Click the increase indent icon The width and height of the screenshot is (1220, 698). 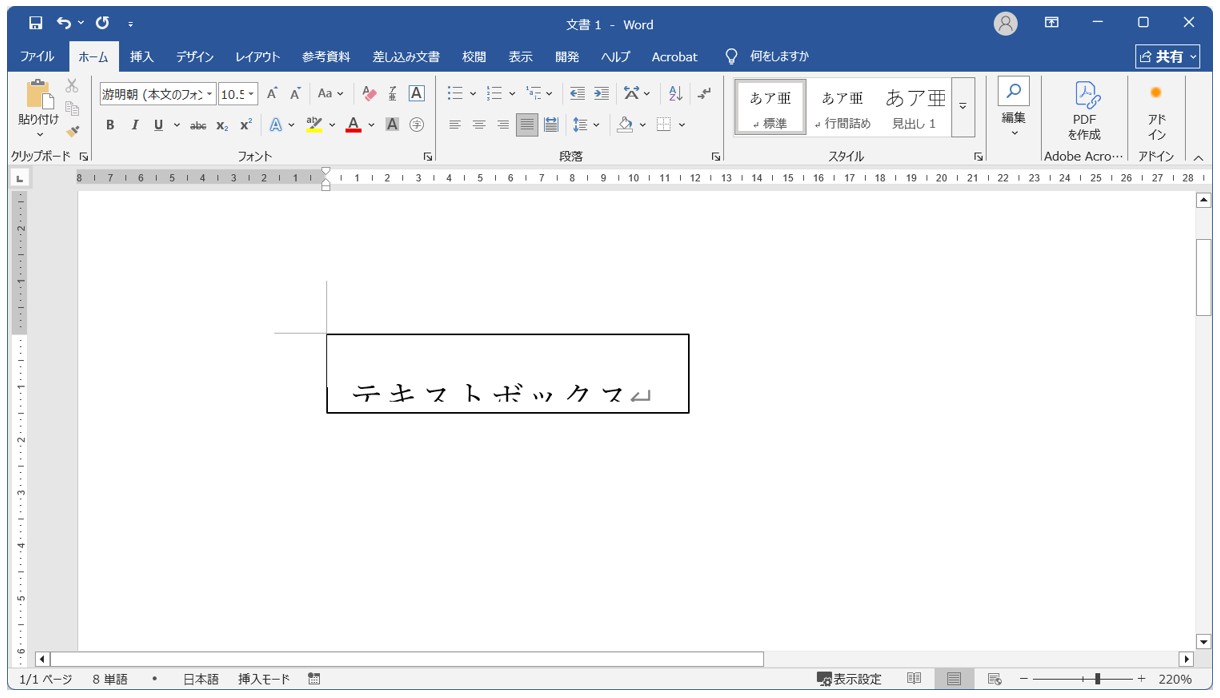point(601,94)
